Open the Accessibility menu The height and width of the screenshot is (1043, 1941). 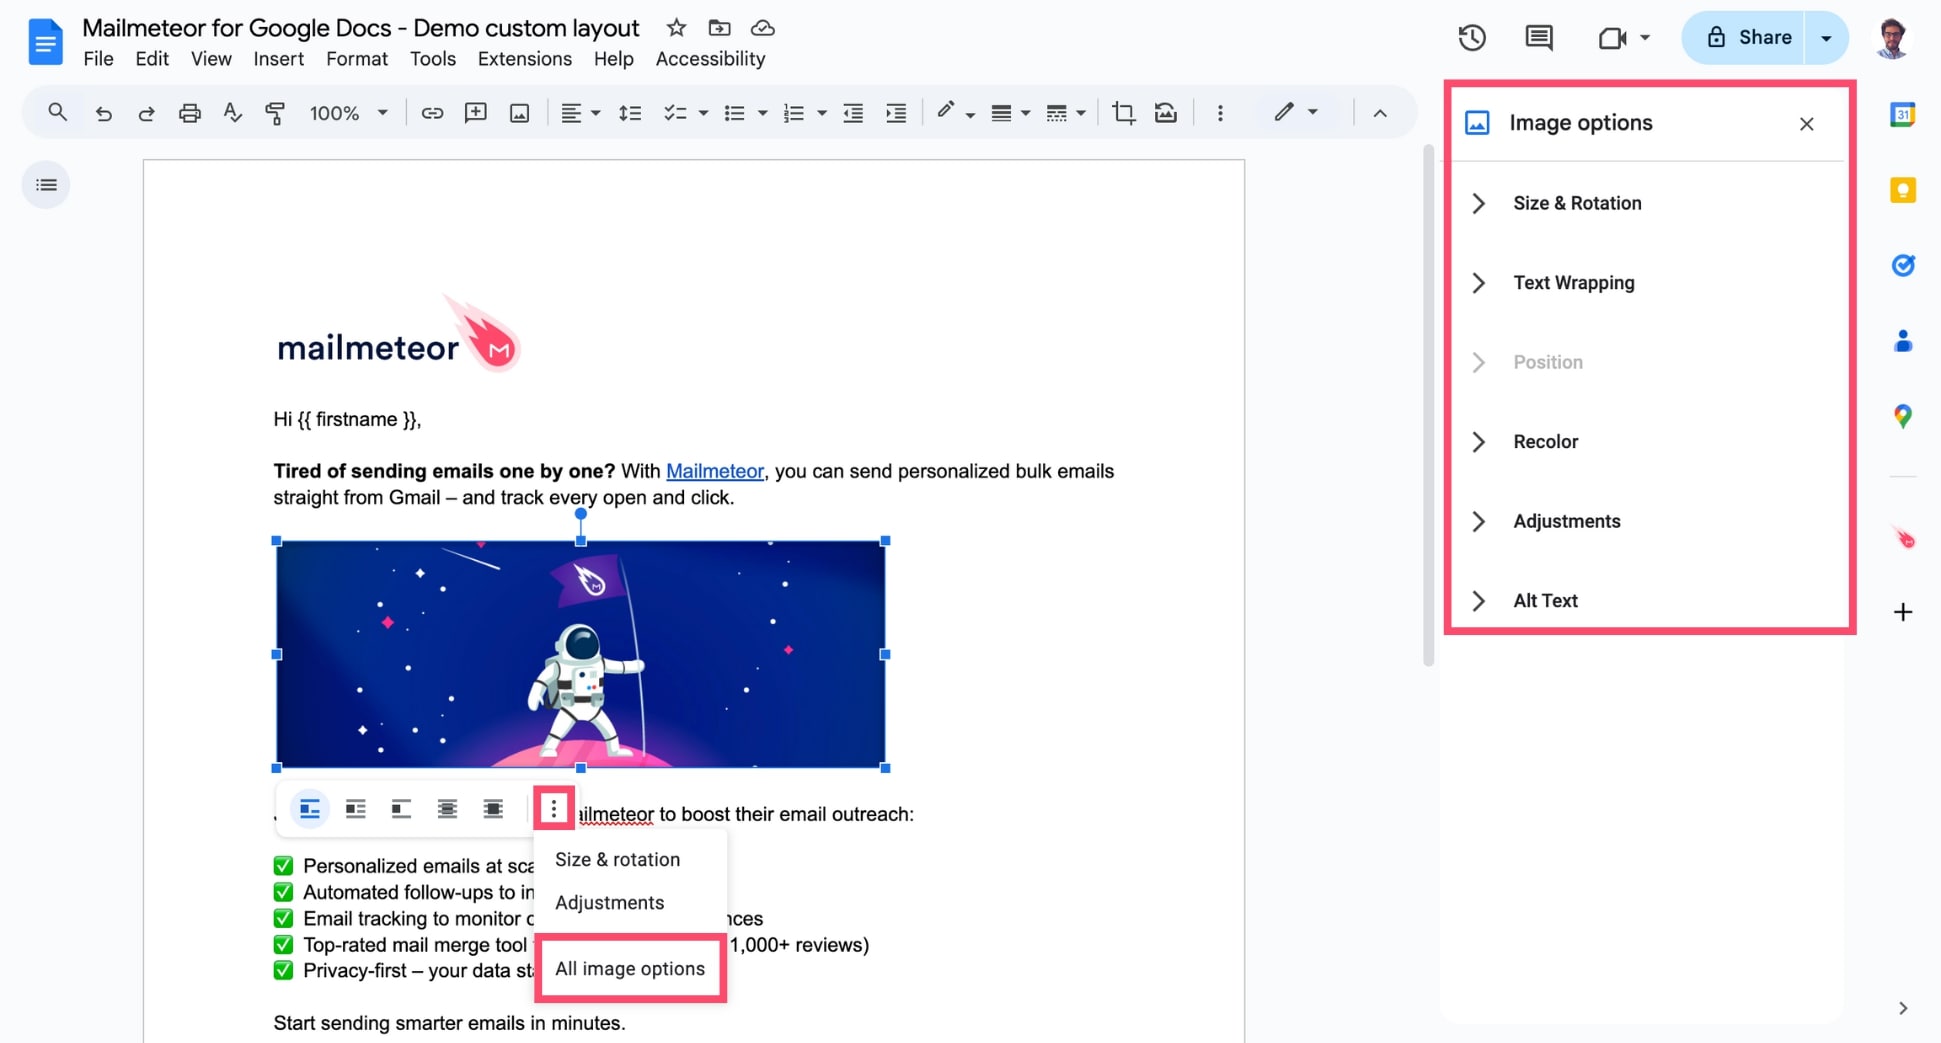click(x=710, y=59)
